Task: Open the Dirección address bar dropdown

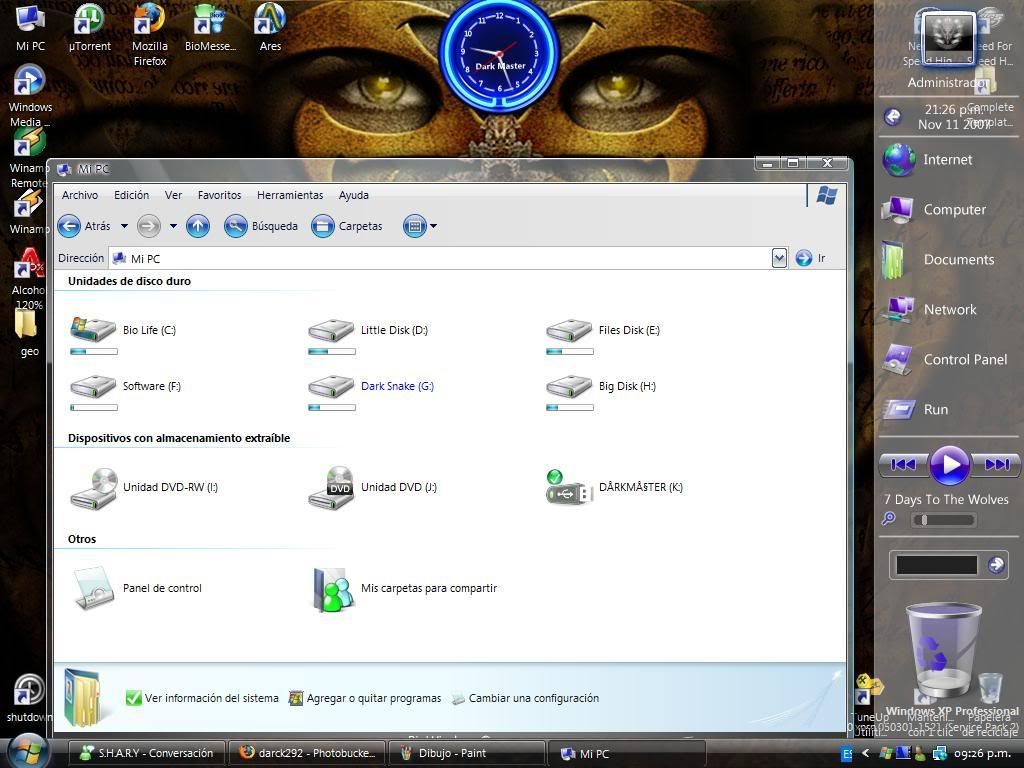Action: point(779,259)
